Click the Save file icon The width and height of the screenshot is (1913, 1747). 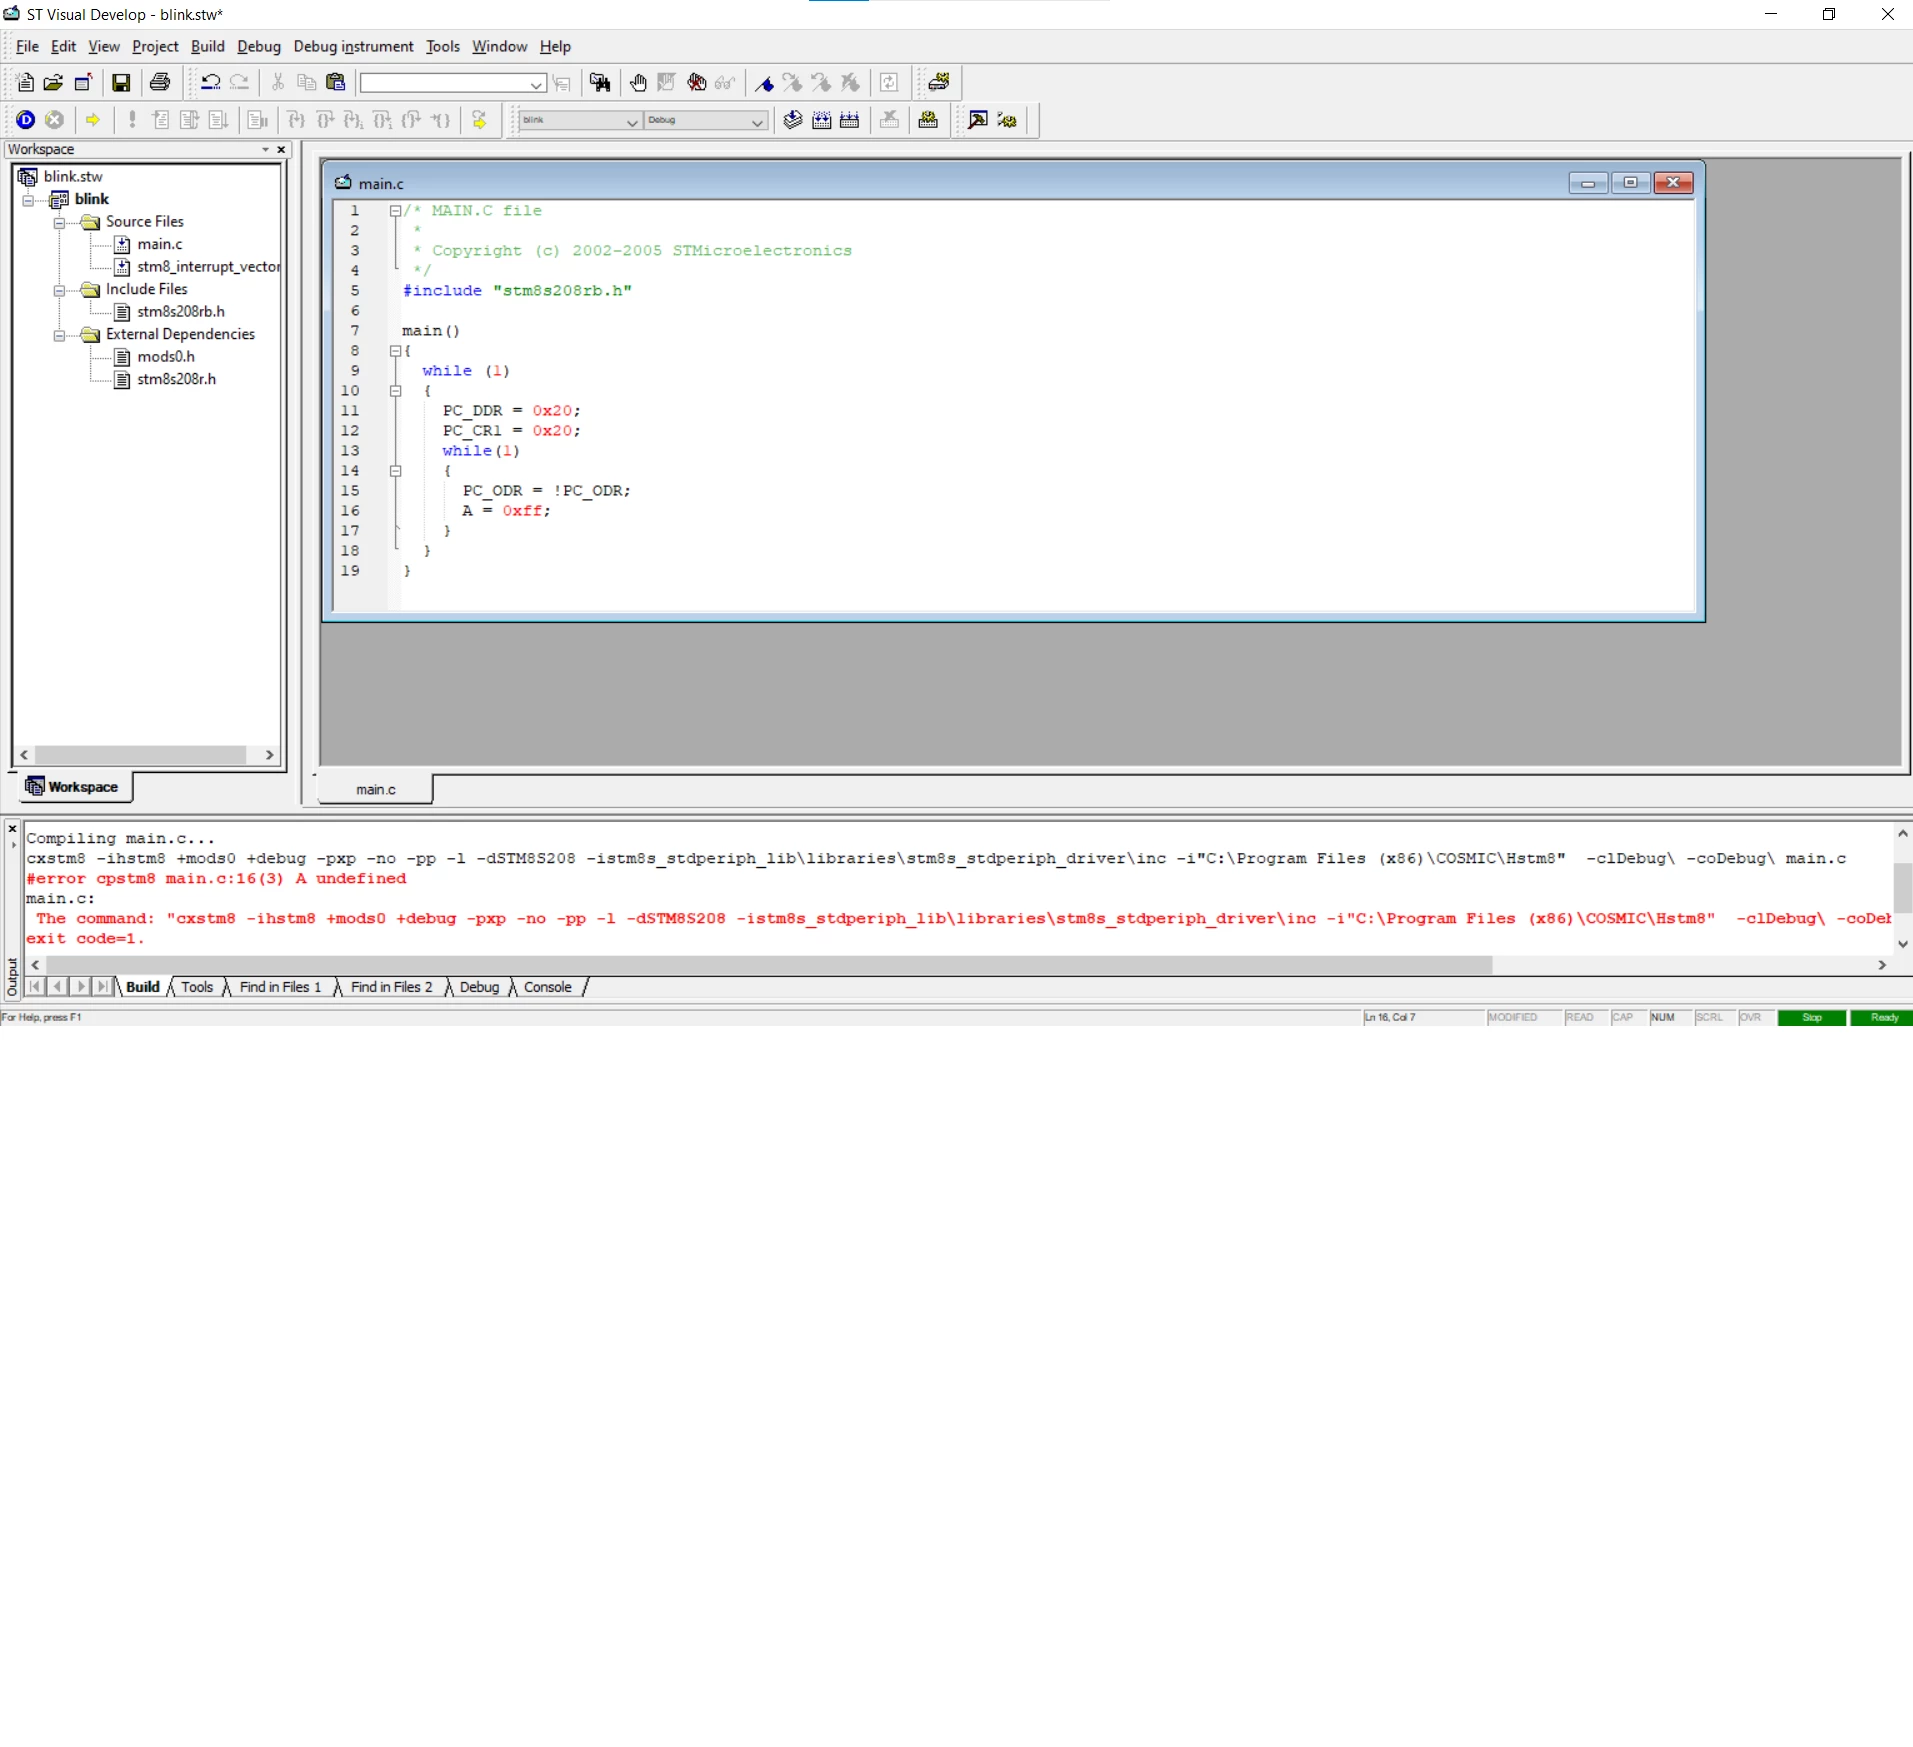pyautogui.click(x=121, y=83)
